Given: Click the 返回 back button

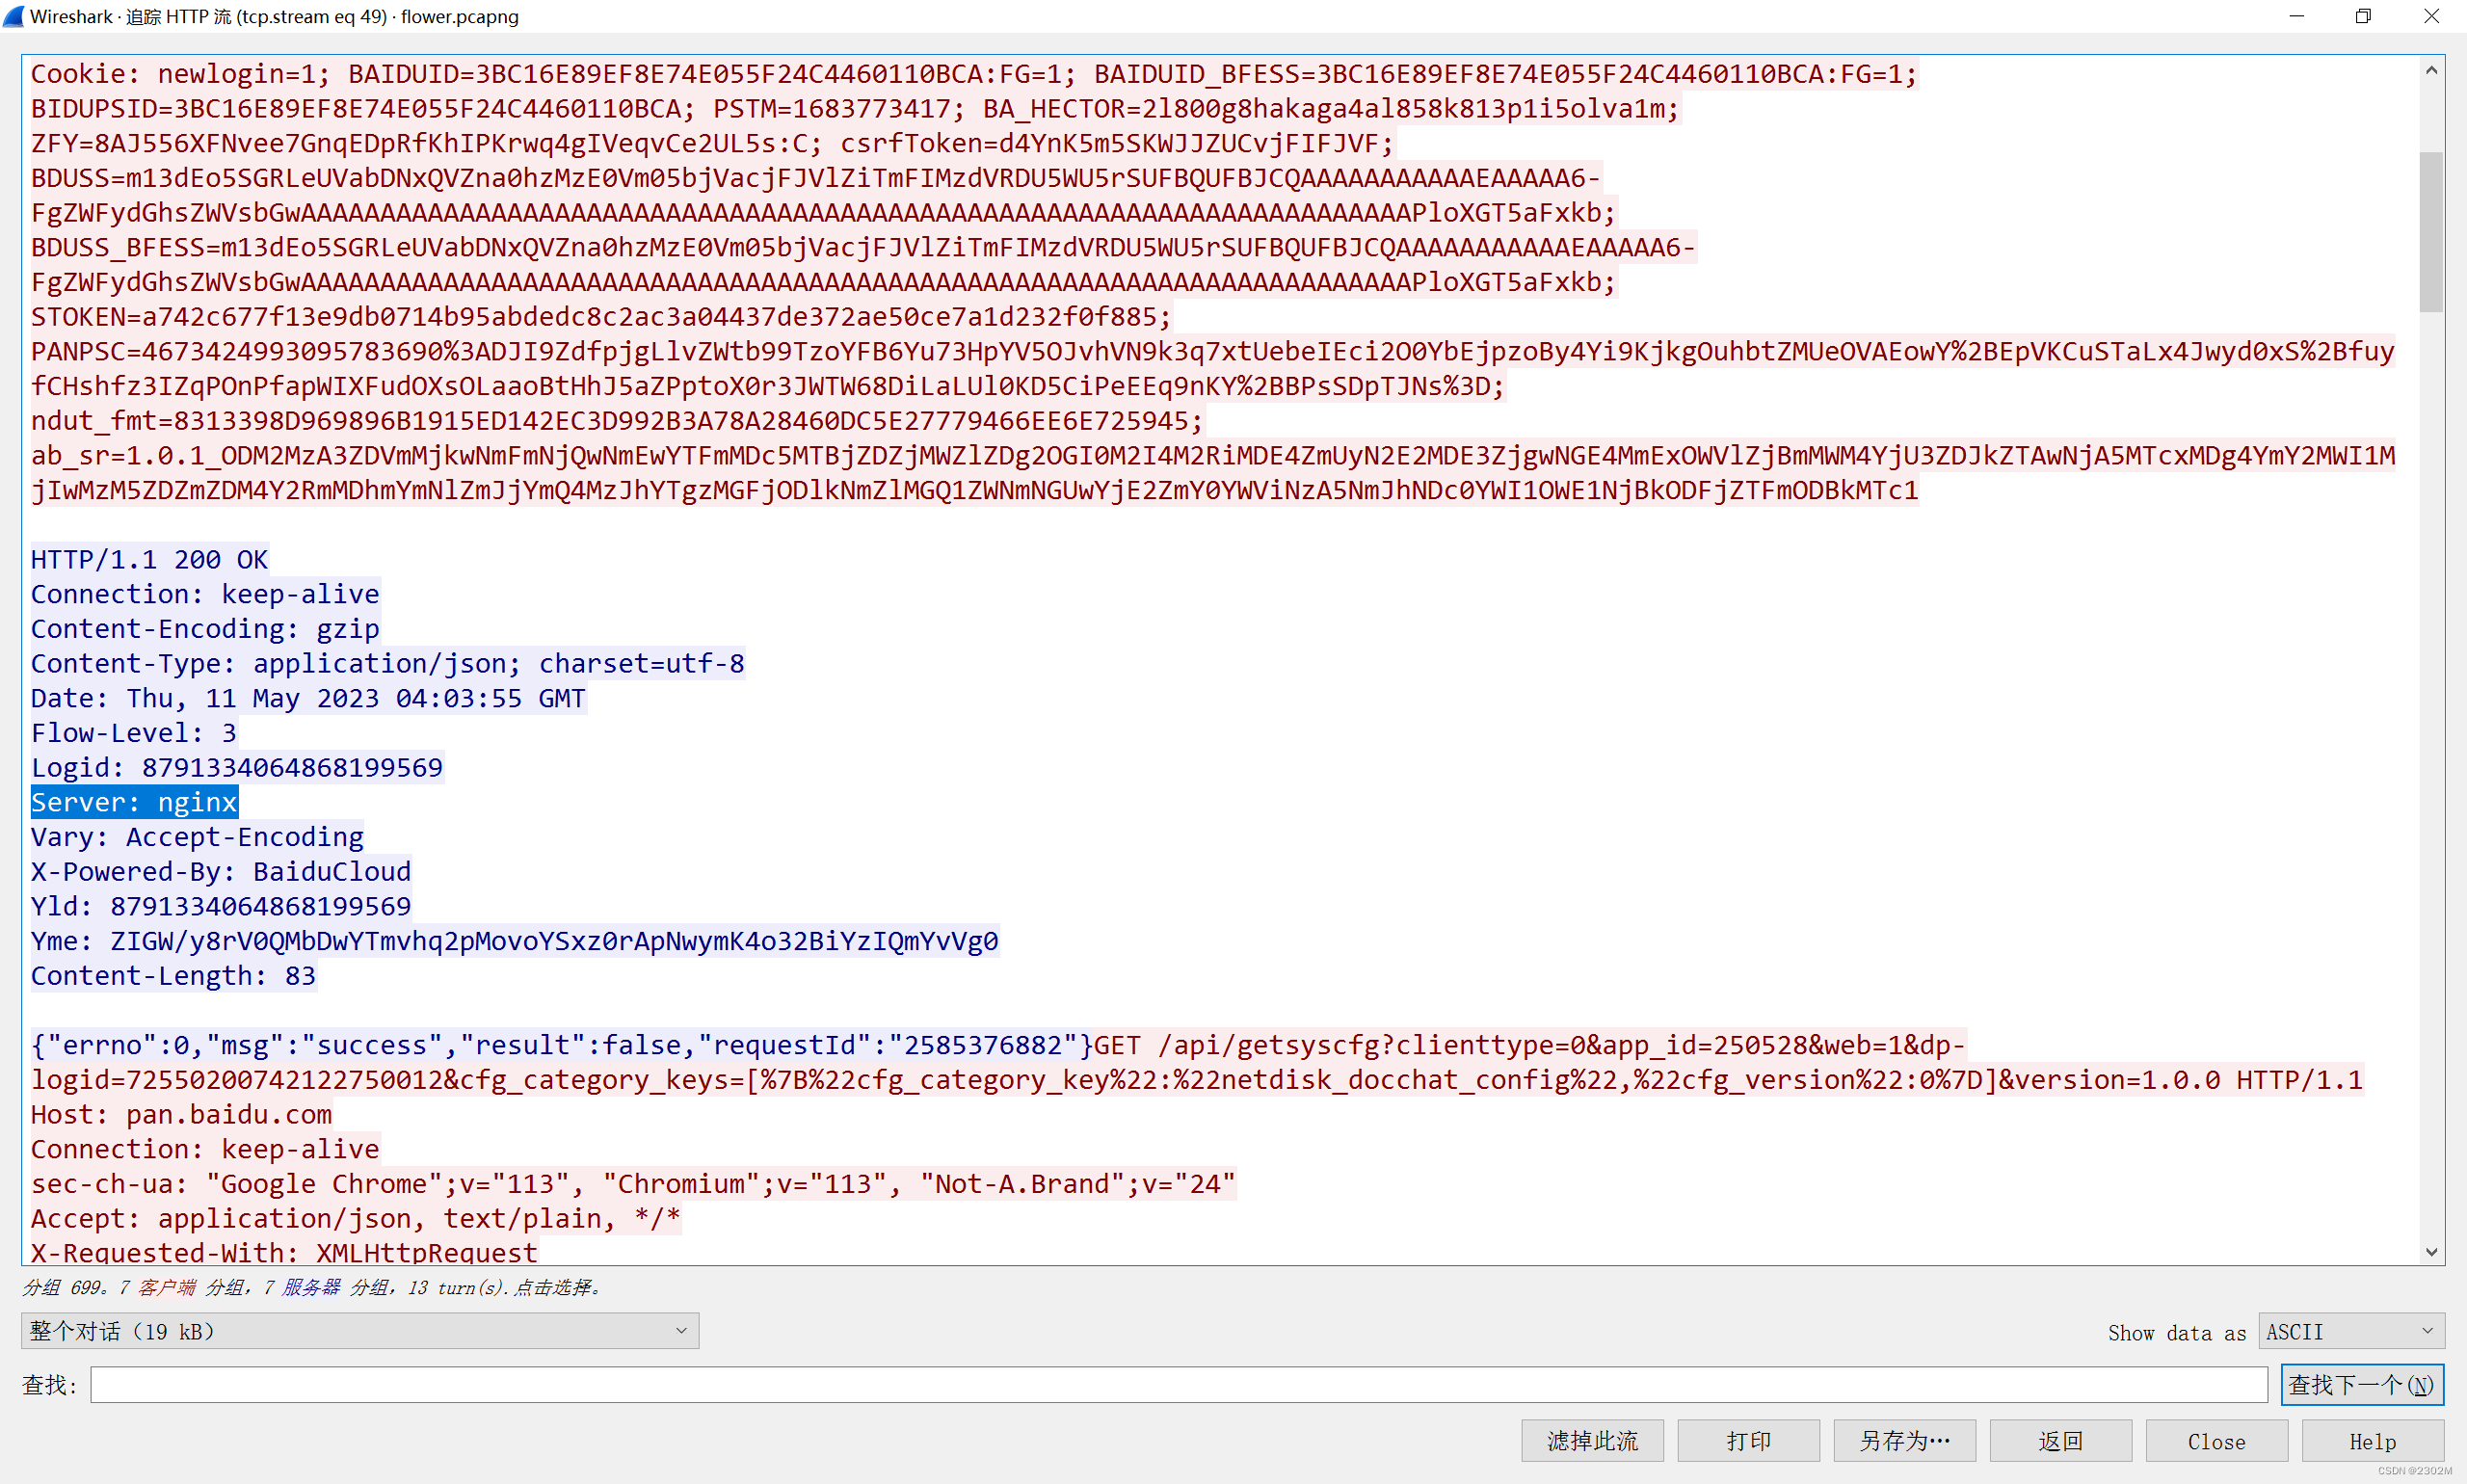Looking at the screenshot, I should point(2060,1441).
